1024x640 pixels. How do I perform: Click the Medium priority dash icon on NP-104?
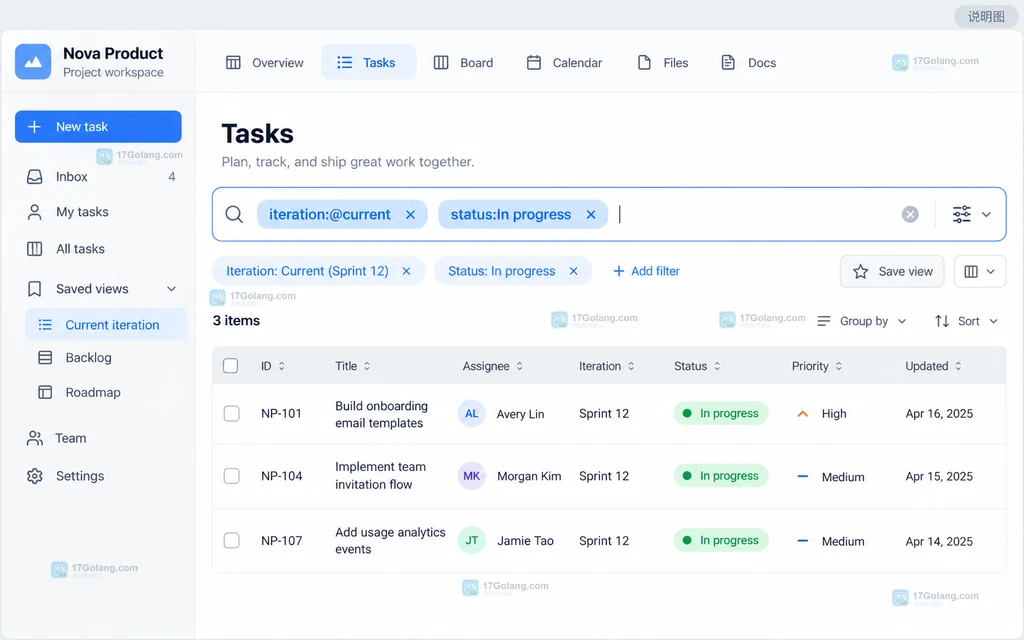coord(803,477)
